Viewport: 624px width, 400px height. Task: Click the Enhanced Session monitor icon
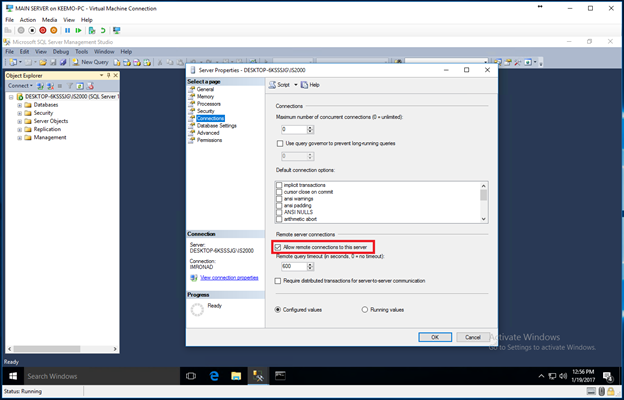(x=117, y=30)
